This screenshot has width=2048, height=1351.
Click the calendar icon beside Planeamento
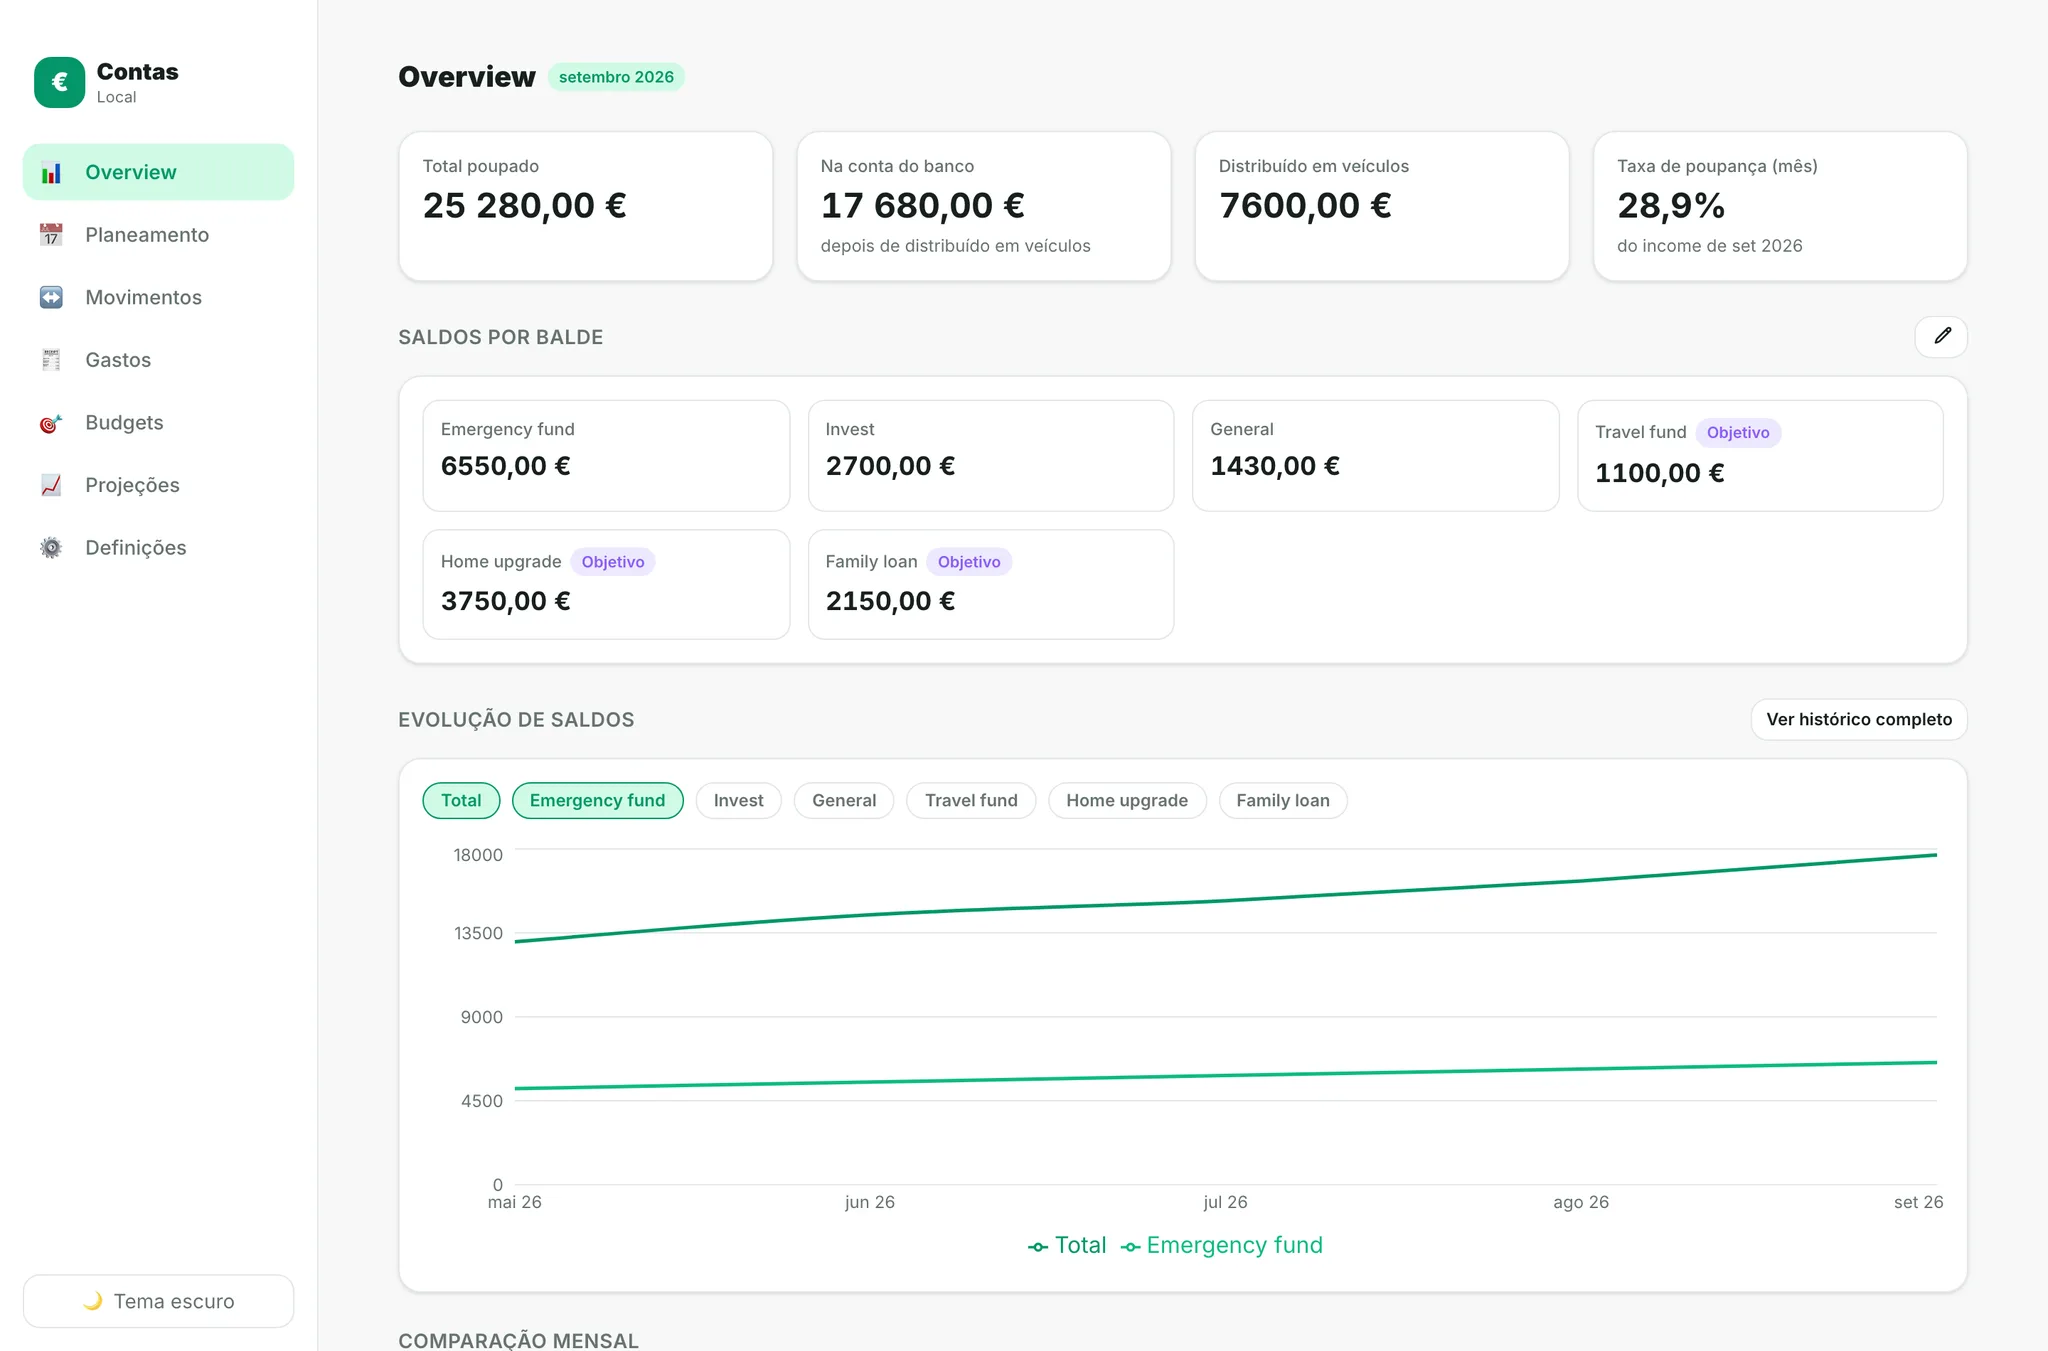pos(51,235)
